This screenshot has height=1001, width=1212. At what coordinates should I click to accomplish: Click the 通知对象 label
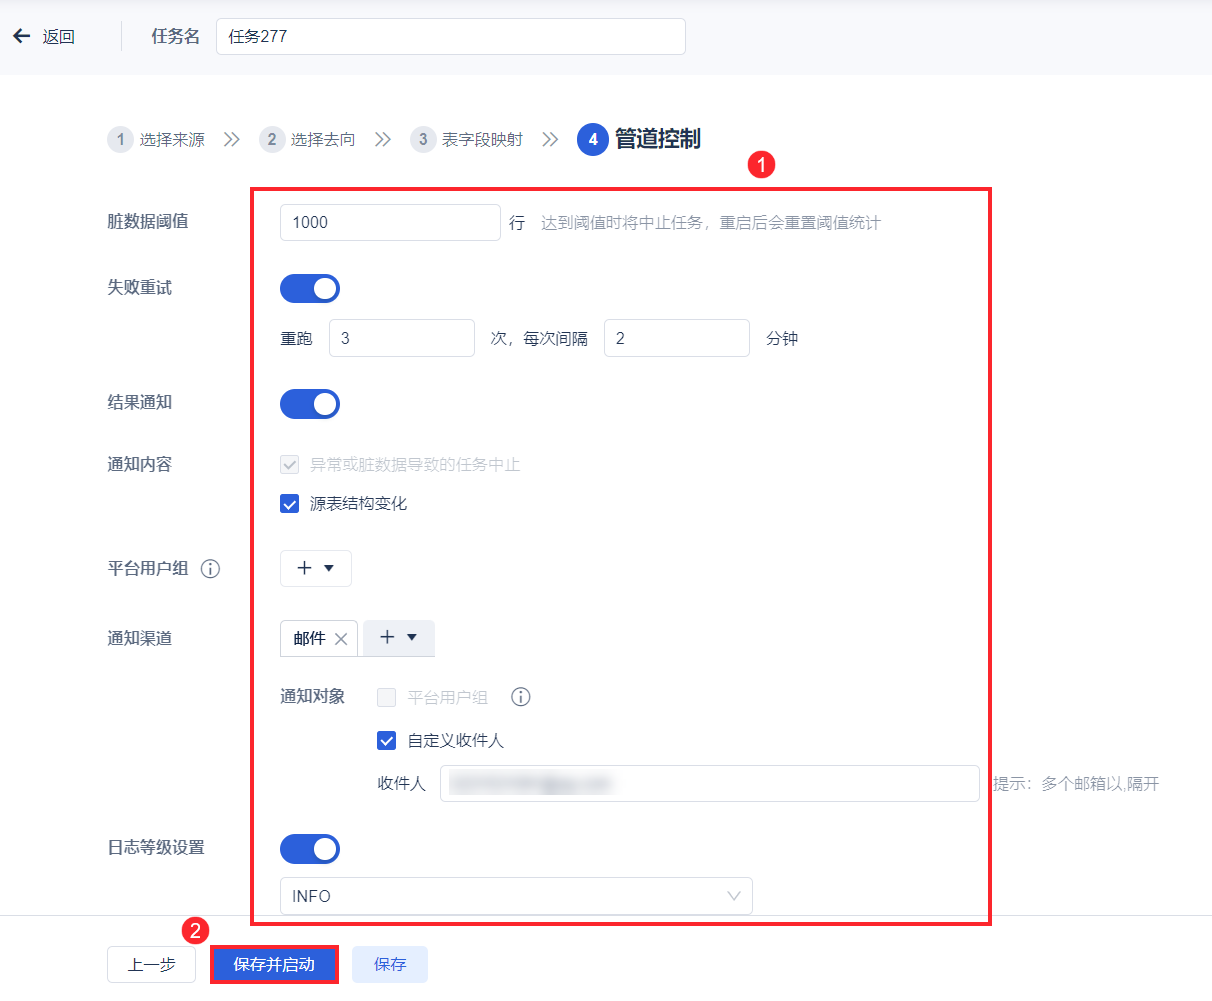point(313,697)
